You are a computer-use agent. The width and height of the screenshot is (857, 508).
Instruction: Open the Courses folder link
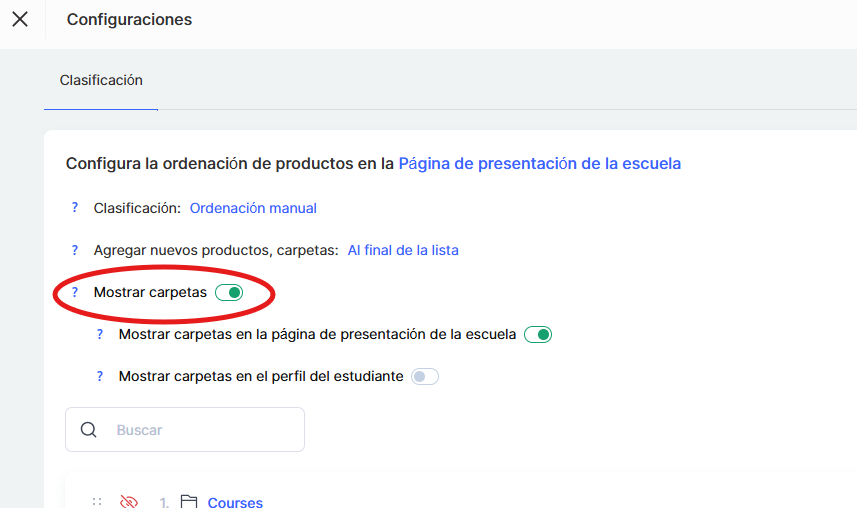click(x=235, y=502)
